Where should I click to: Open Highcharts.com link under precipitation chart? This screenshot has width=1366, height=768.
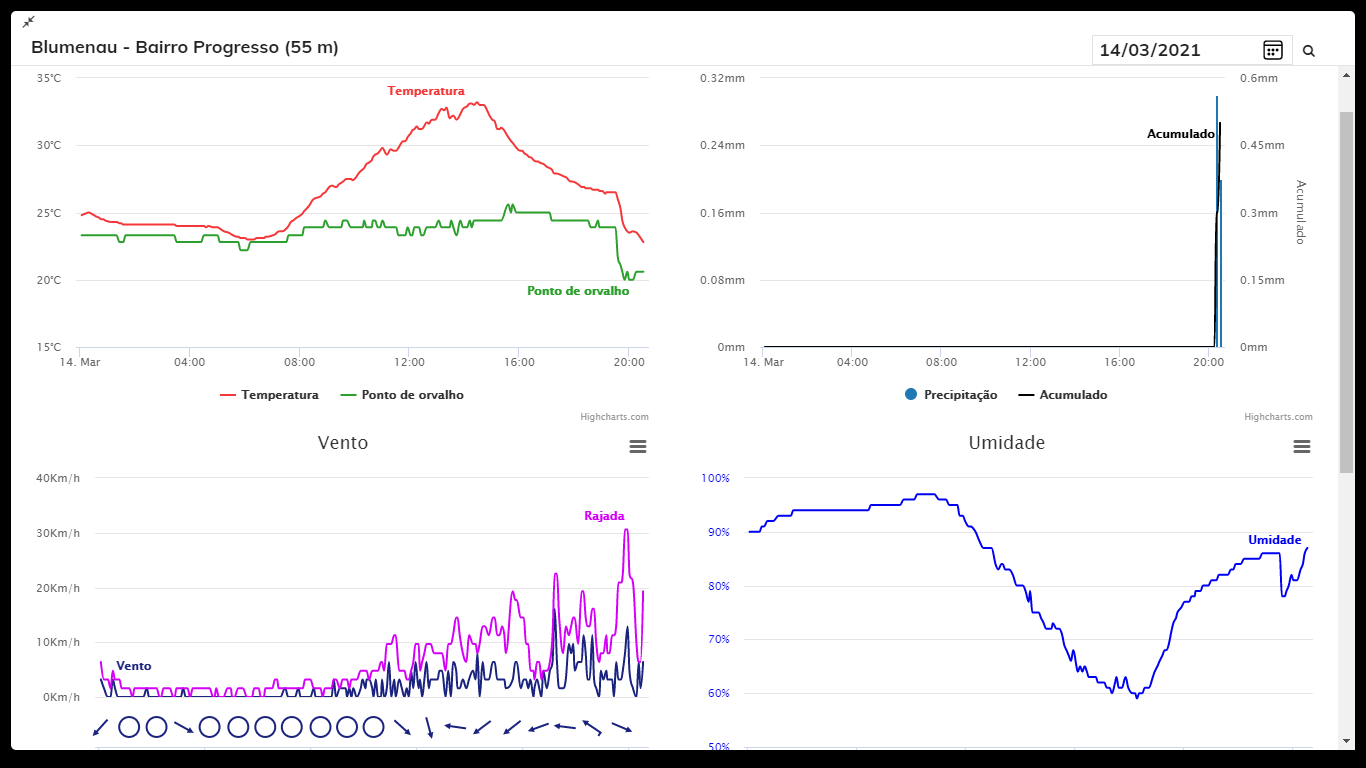[1278, 417]
